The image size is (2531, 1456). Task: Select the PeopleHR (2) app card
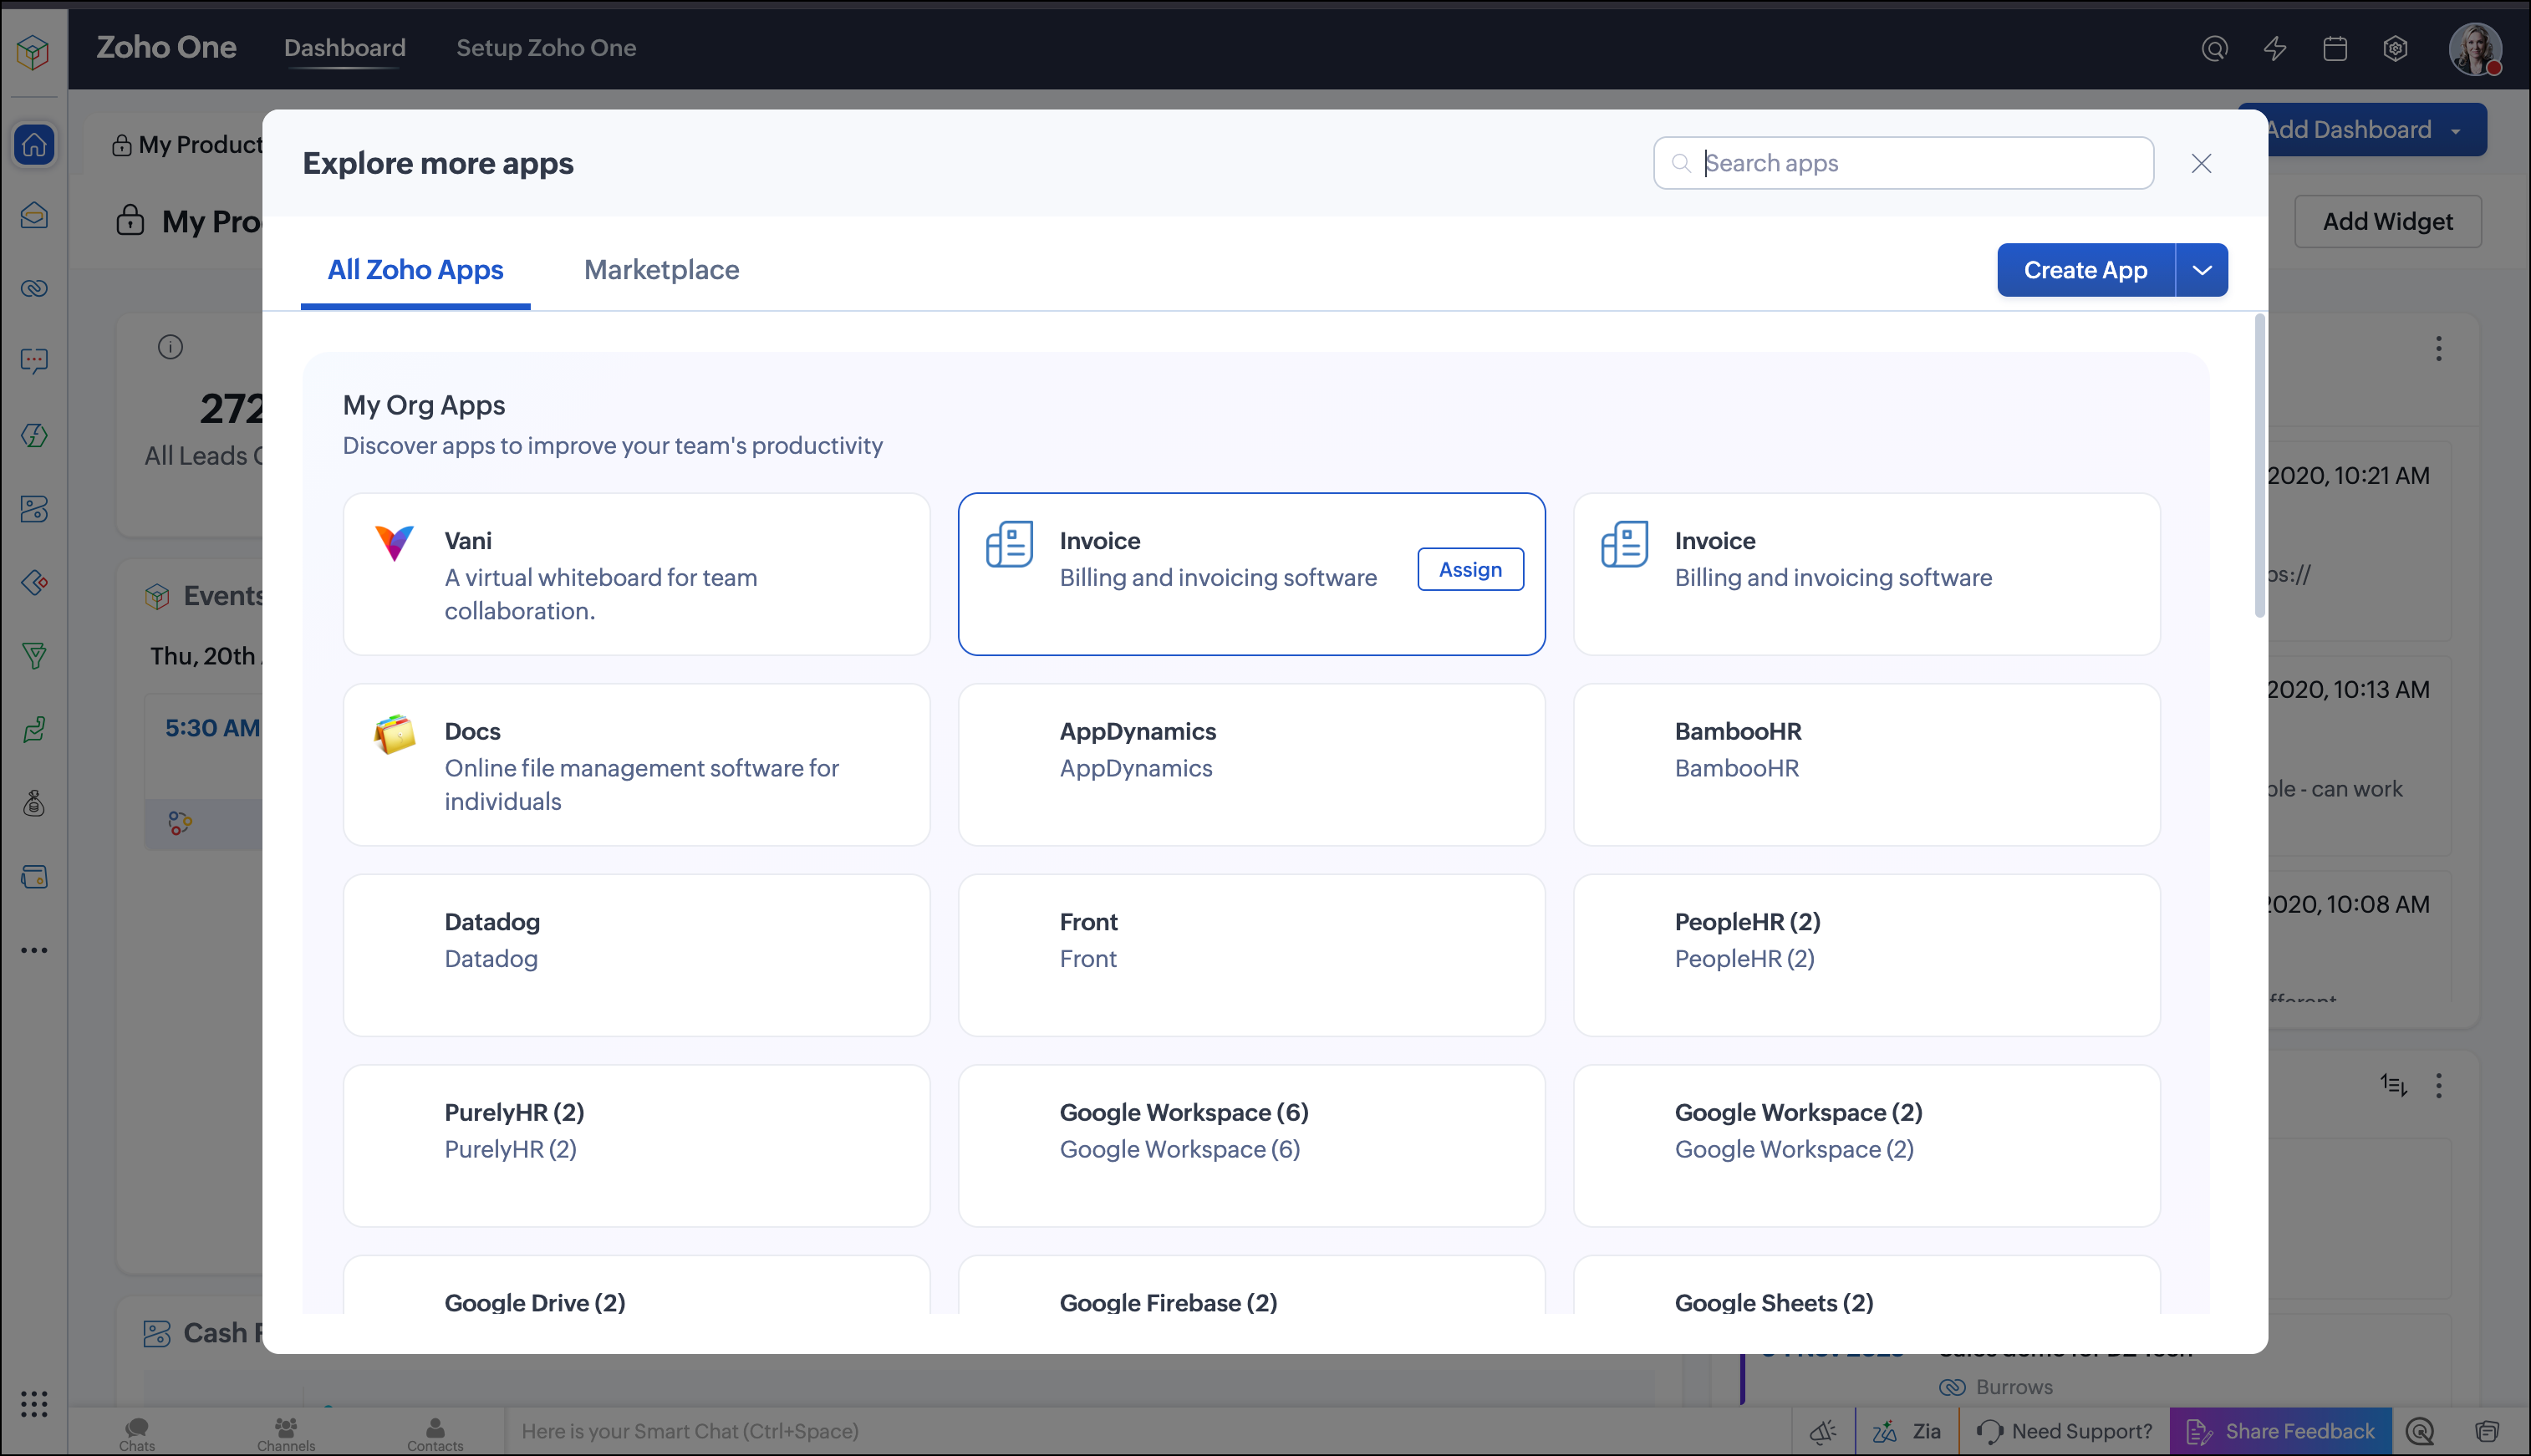(x=1867, y=955)
